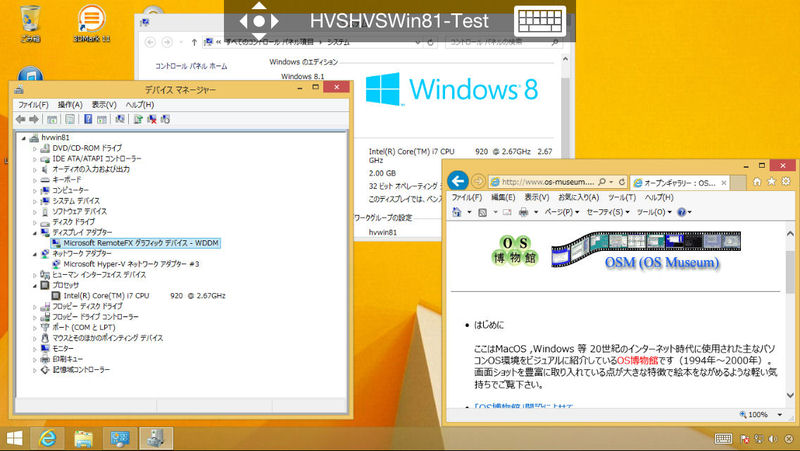Viewport: 800px width, 451px height.
Task: Open ツール(O) dropdown in IE command bar
Action: 654,212
